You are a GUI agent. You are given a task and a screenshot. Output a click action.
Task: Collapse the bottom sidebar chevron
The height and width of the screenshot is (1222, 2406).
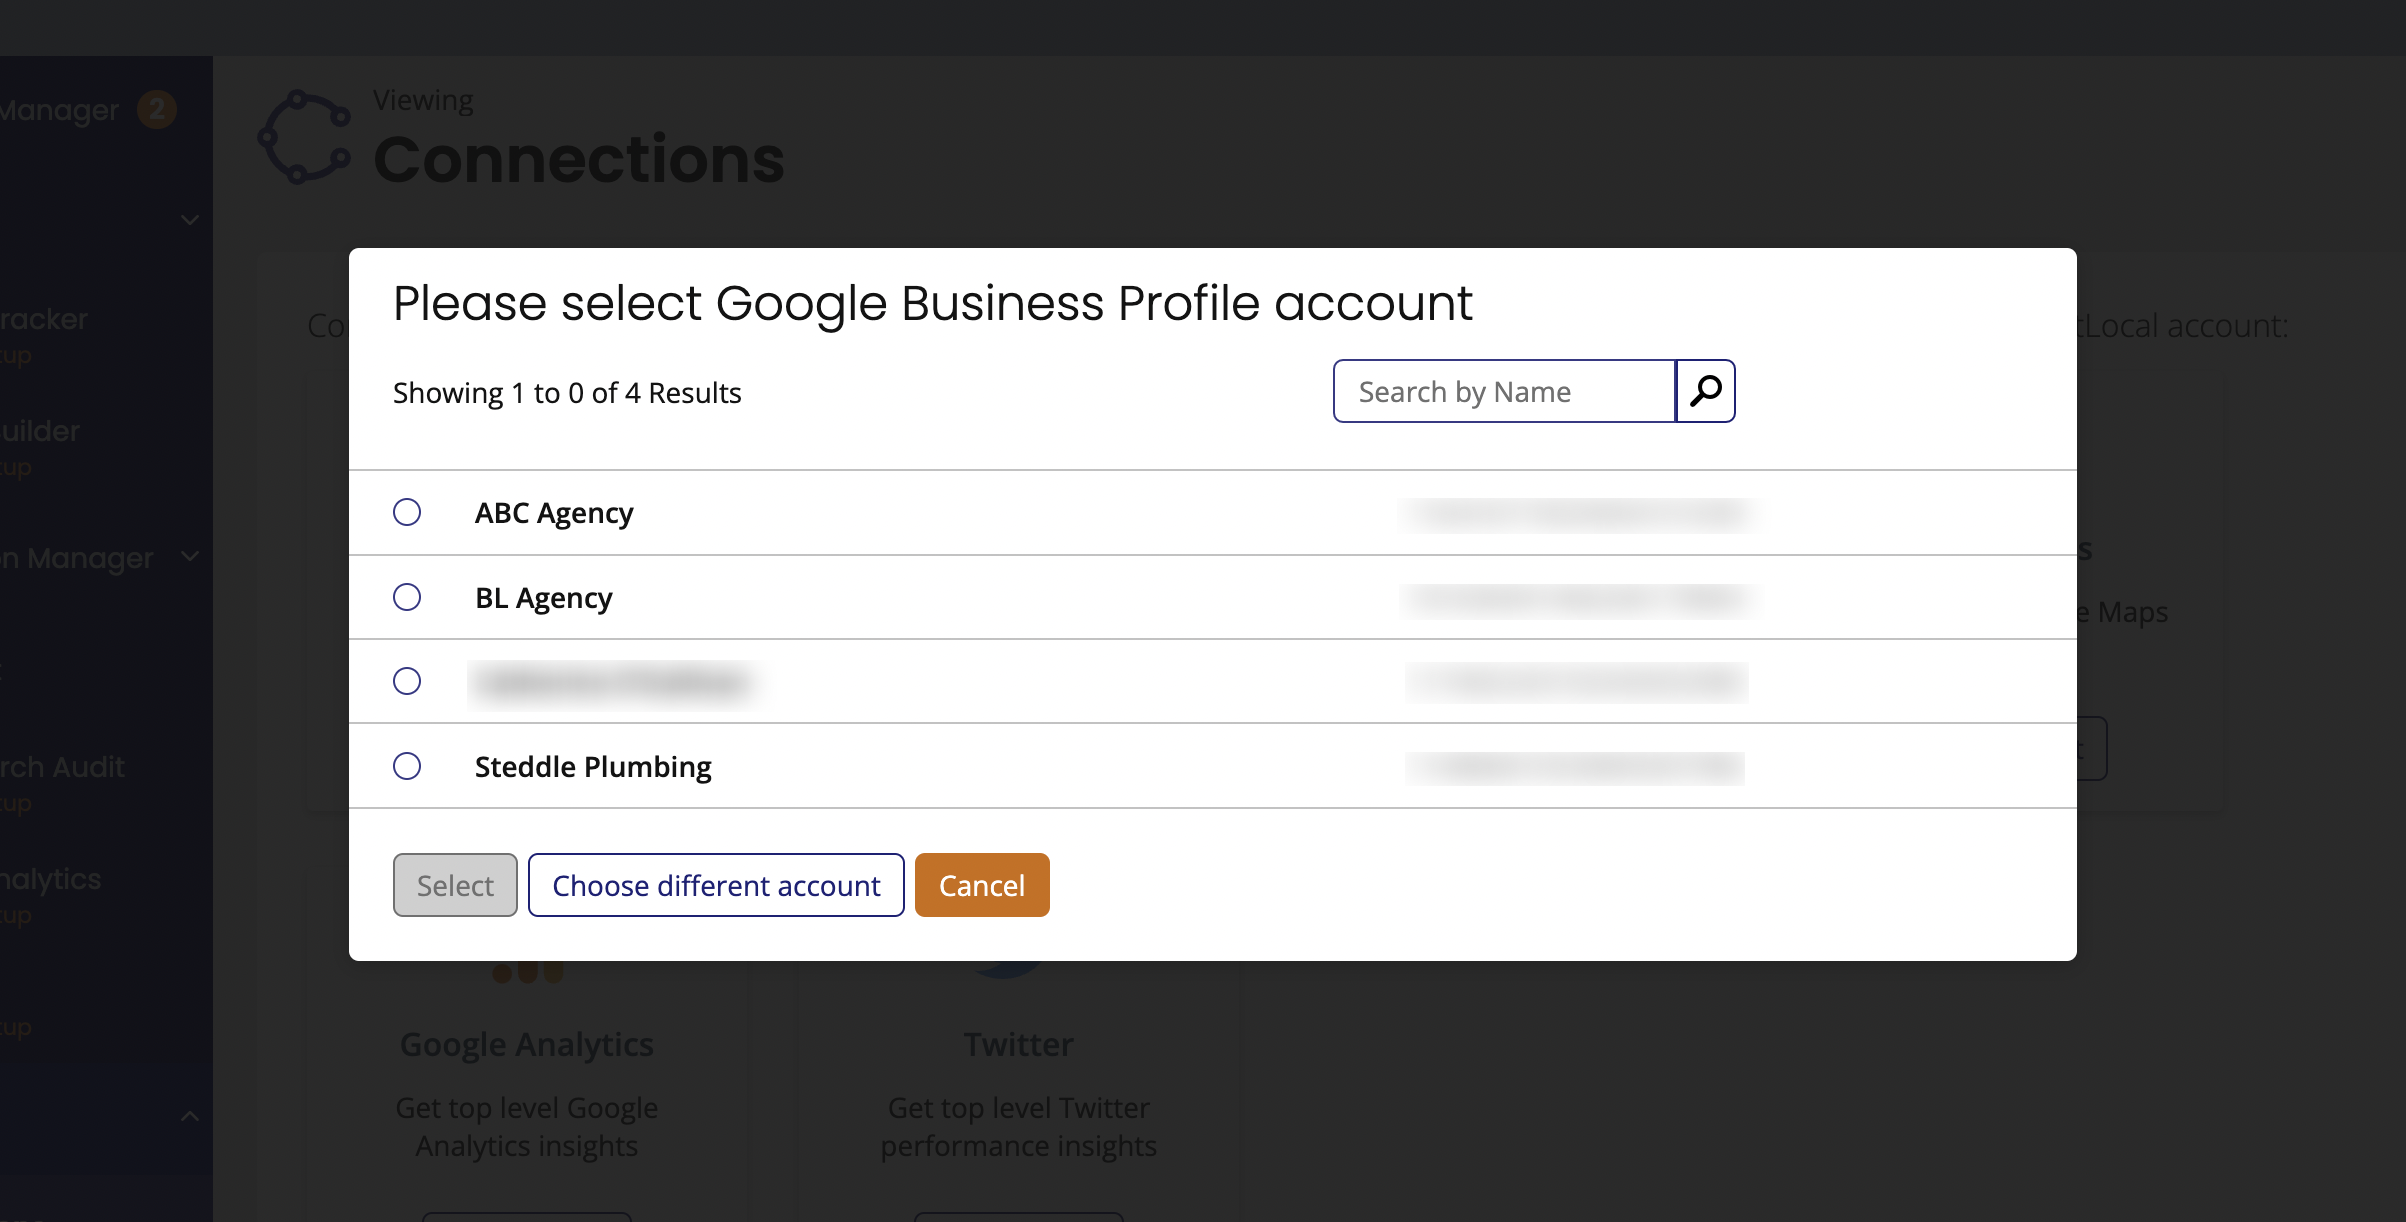pos(190,1116)
